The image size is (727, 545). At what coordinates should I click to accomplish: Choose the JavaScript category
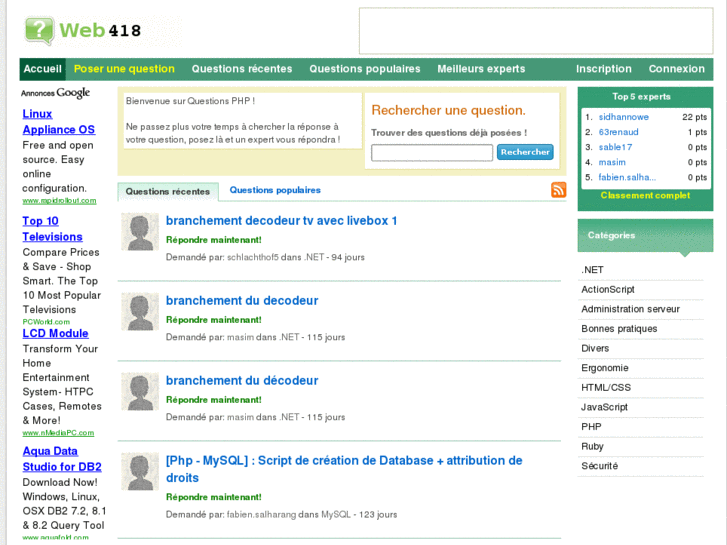click(x=604, y=407)
